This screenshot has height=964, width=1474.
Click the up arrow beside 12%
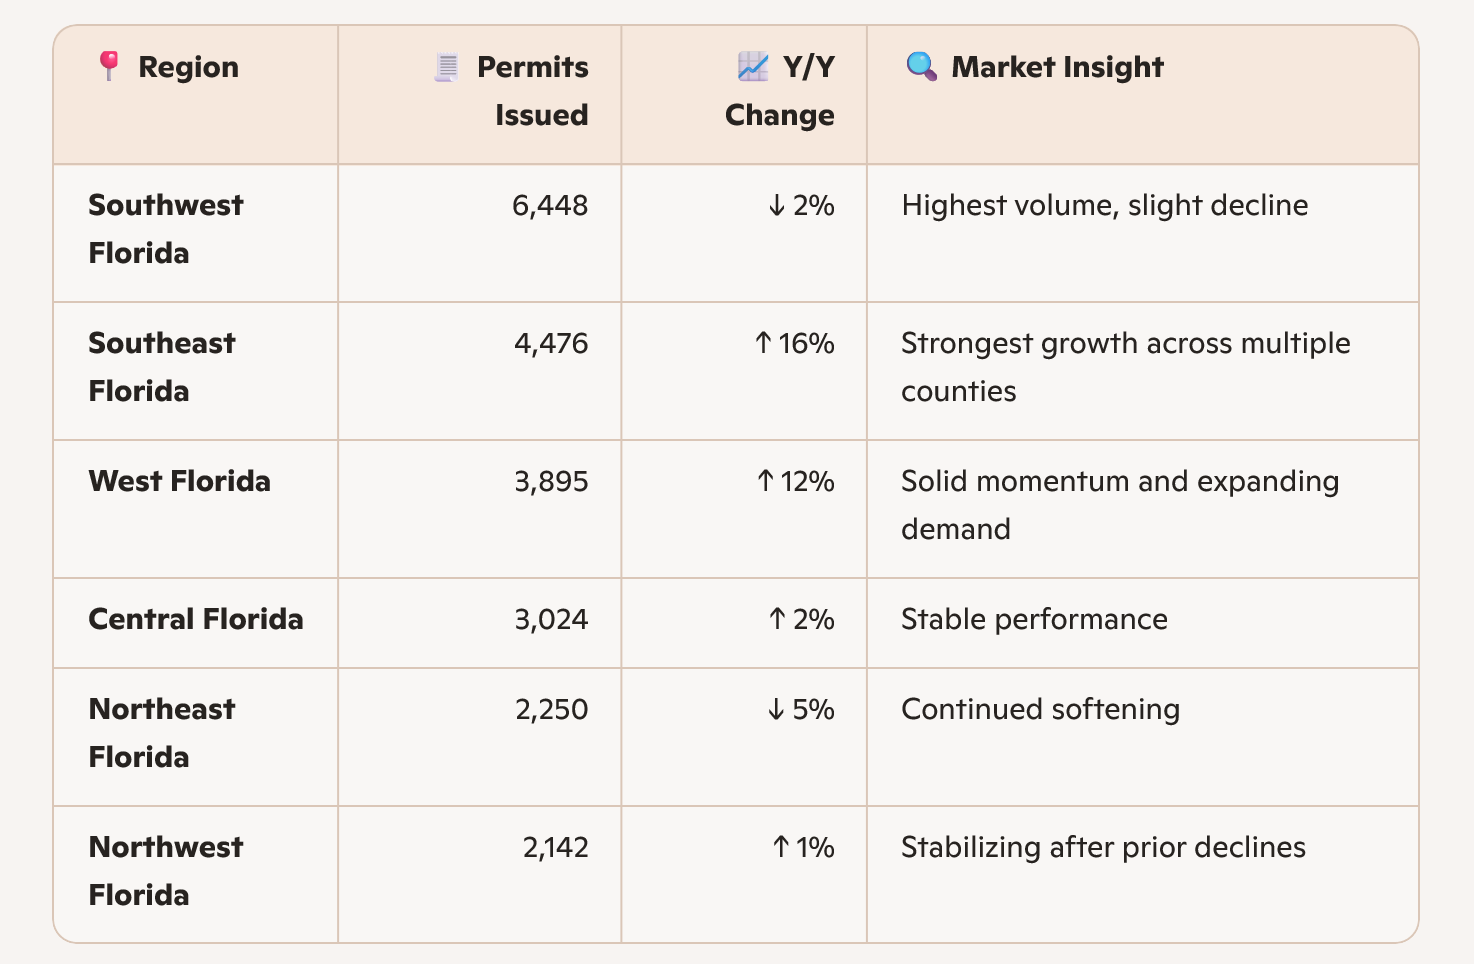765,482
